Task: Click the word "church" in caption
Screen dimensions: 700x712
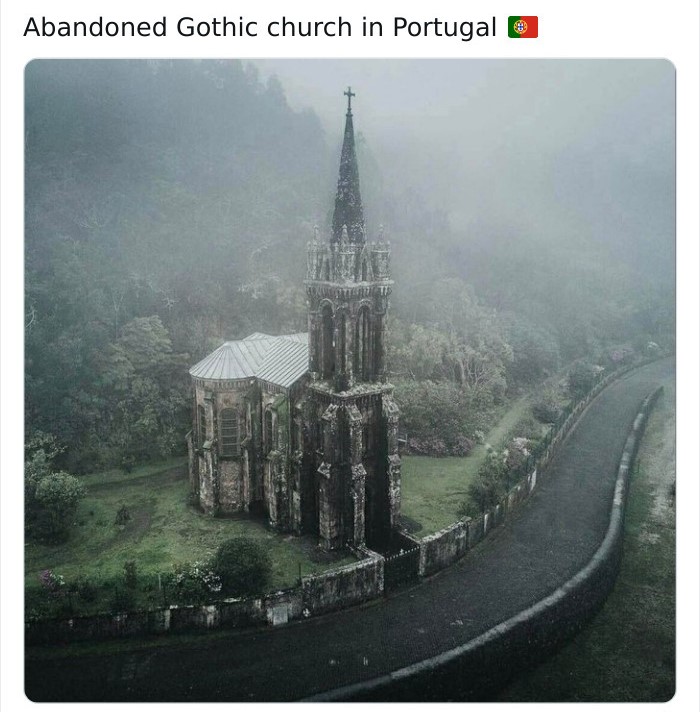Action: tap(310, 27)
